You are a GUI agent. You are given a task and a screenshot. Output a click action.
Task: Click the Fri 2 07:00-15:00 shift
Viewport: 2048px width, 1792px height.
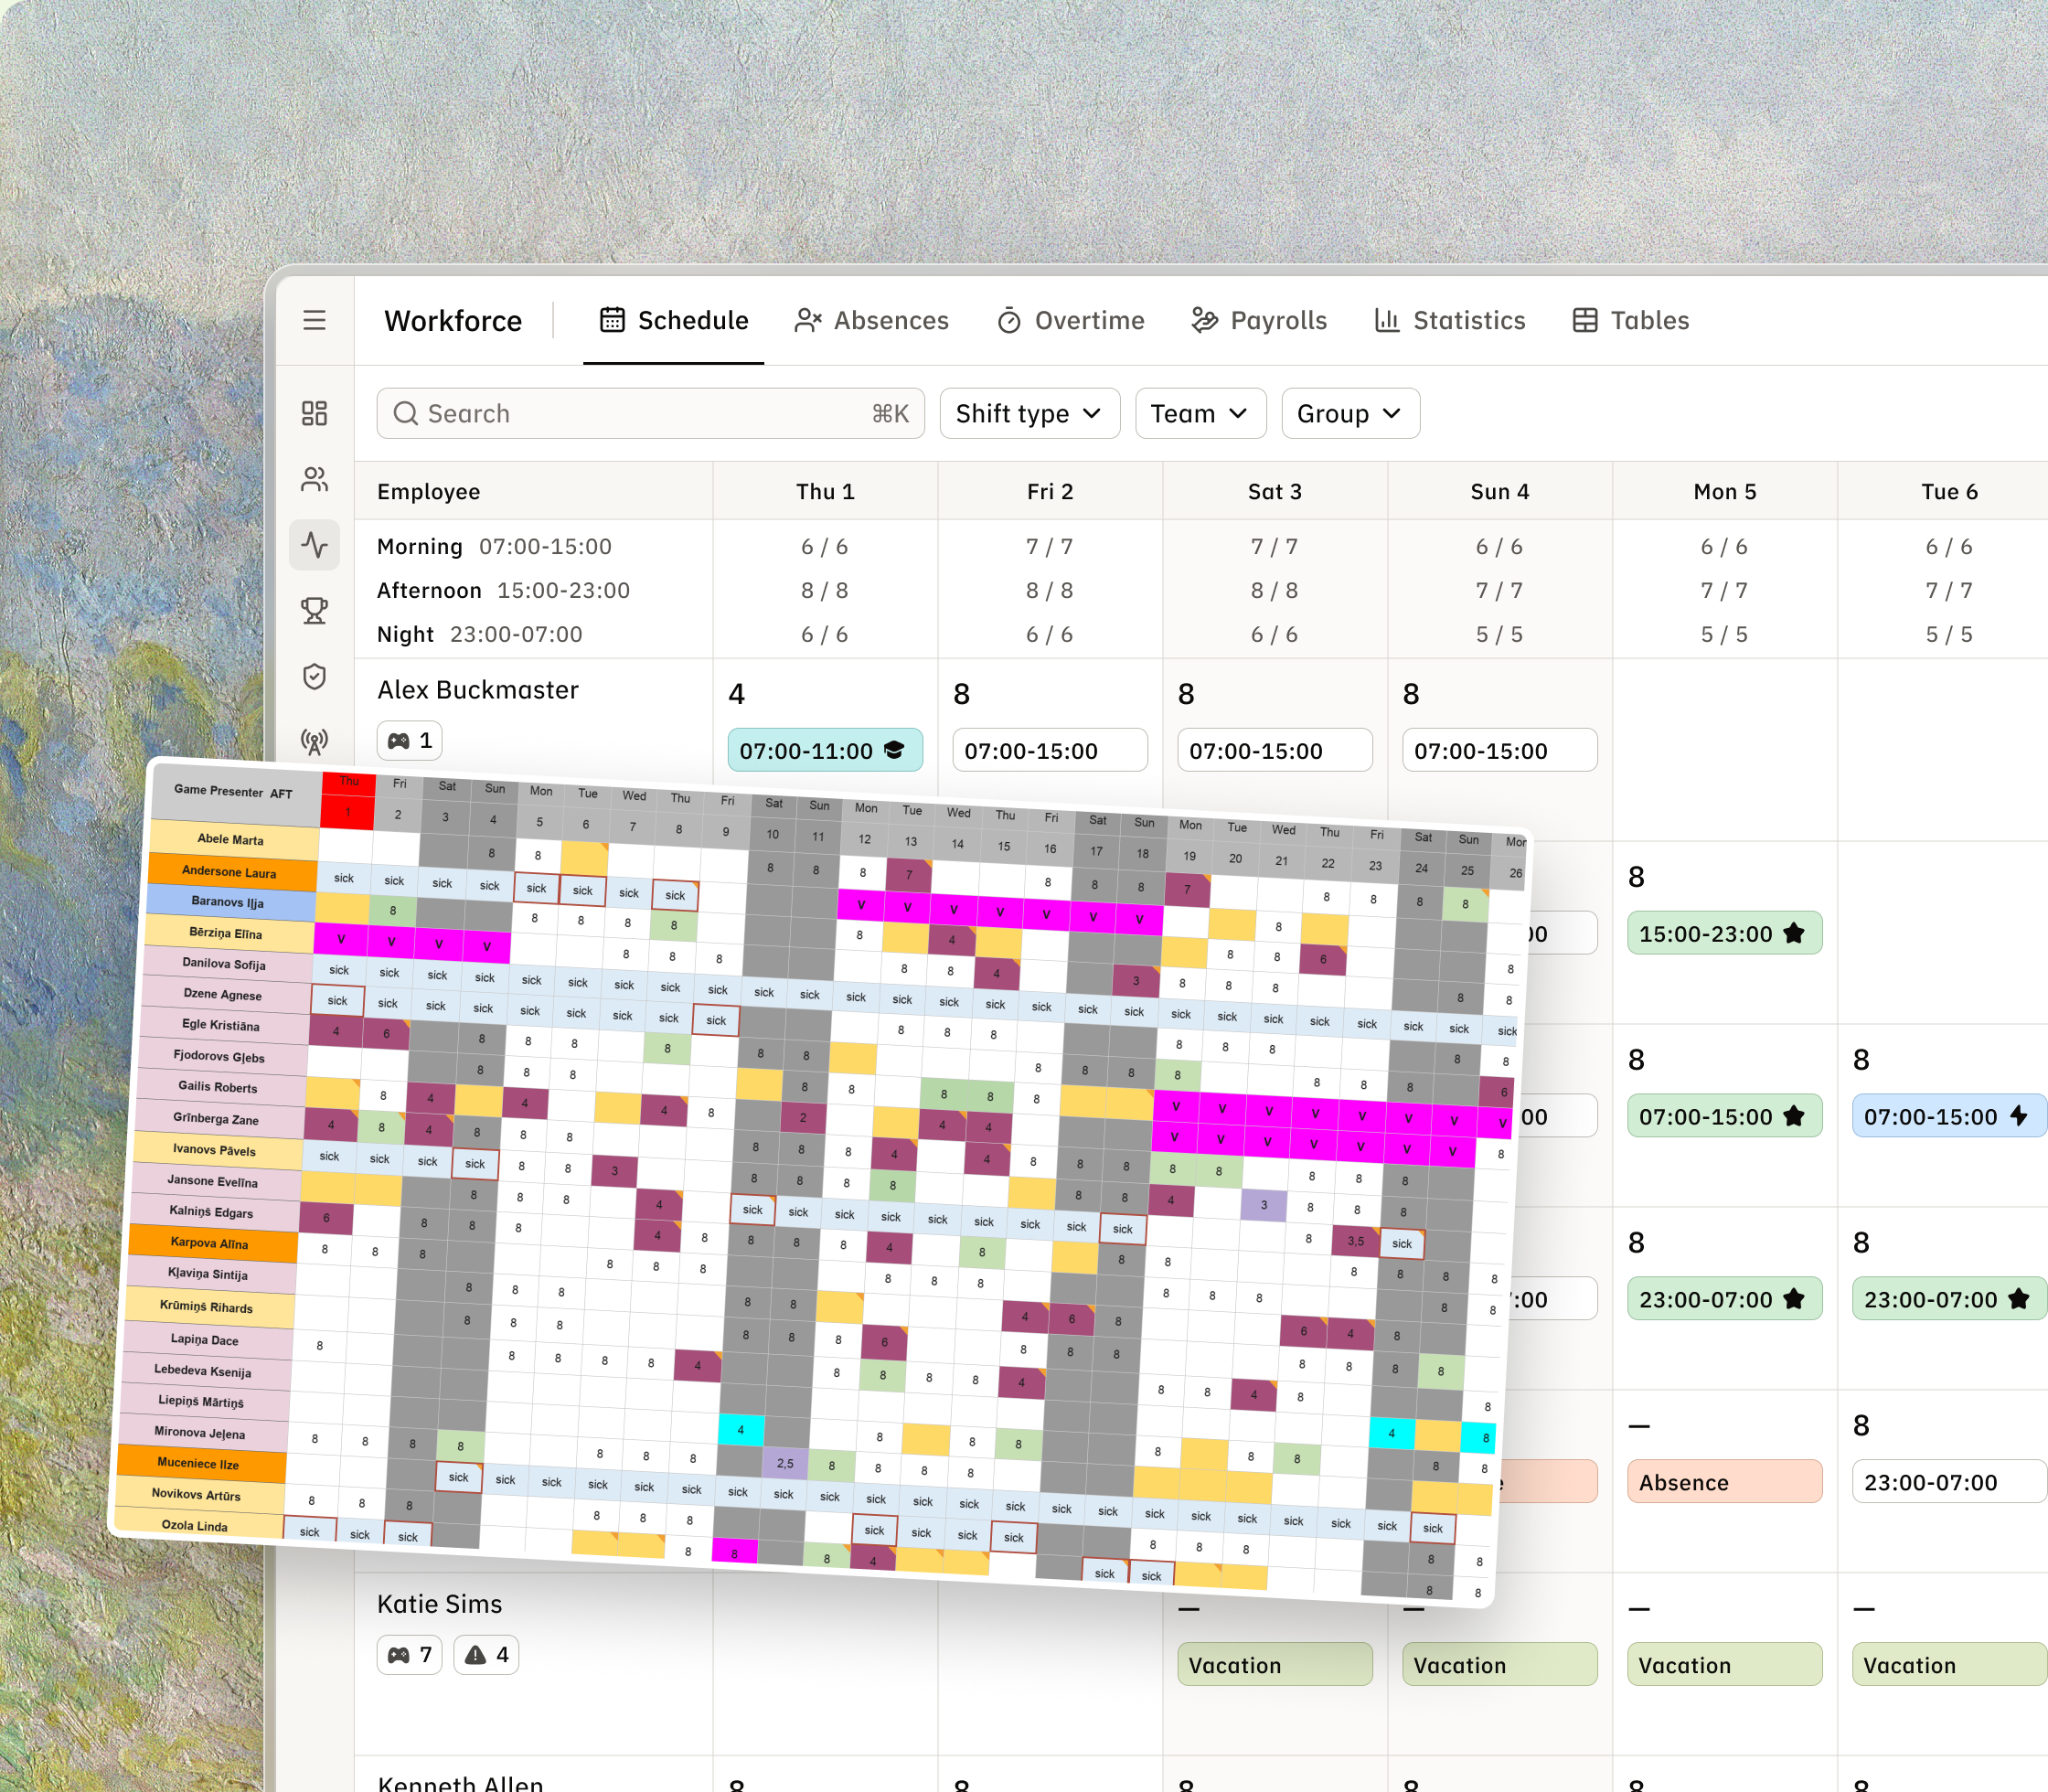(x=1050, y=750)
